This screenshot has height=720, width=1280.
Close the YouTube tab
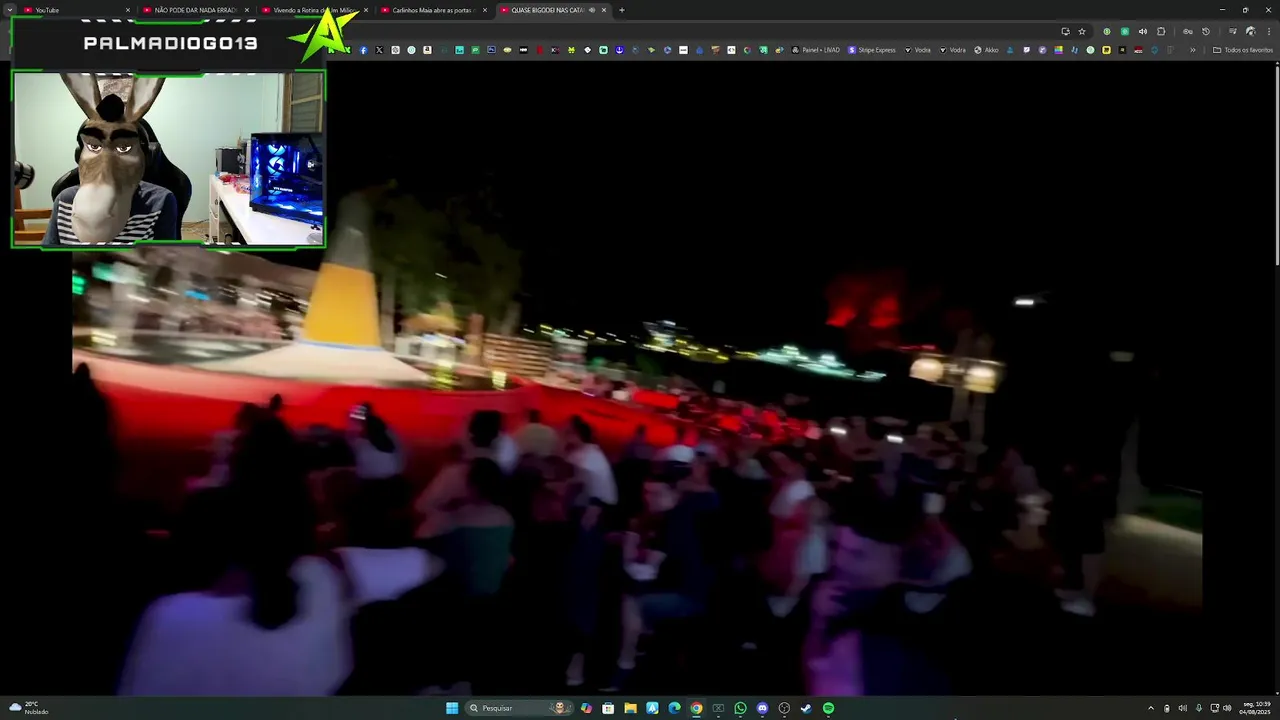(128, 10)
